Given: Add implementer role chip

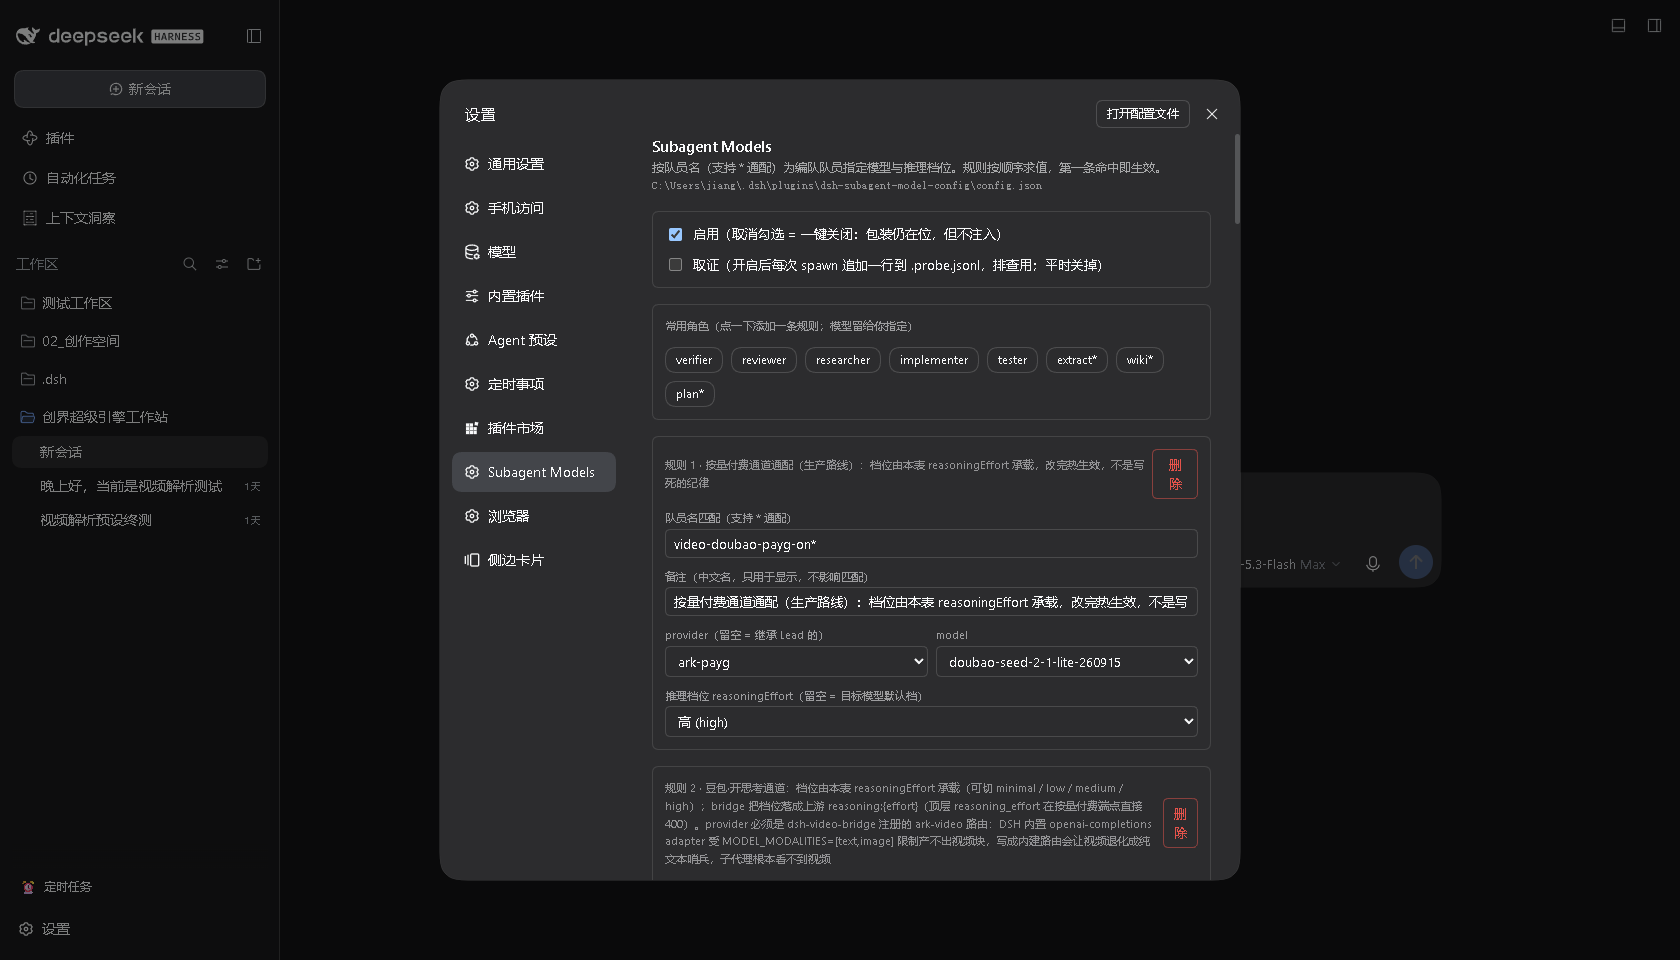Looking at the screenshot, I should 934,360.
